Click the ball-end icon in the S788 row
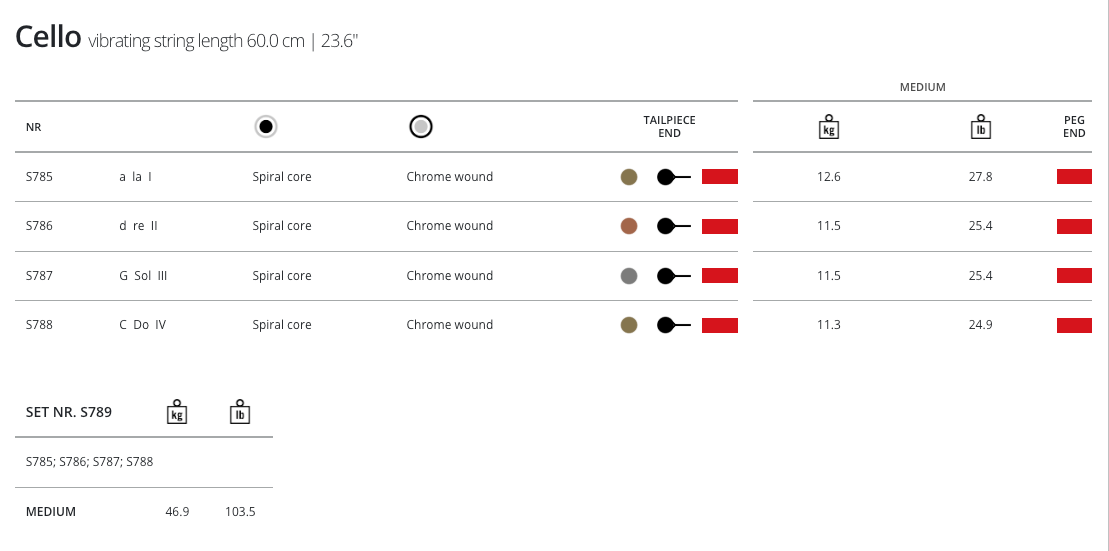Viewport: 1109px width, 551px height. (x=673, y=325)
